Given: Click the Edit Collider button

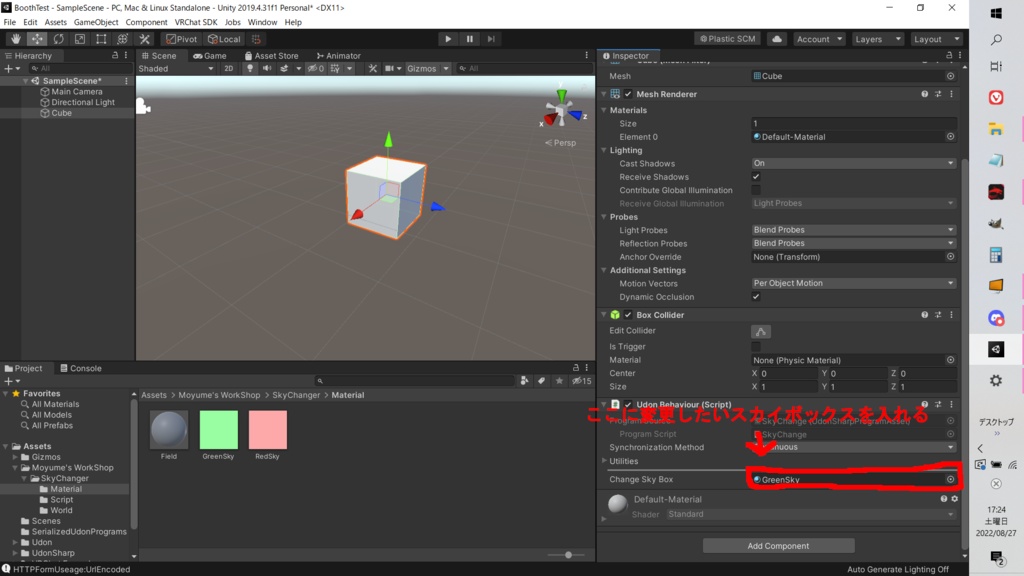Looking at the screenshot, I should (761, 331).
